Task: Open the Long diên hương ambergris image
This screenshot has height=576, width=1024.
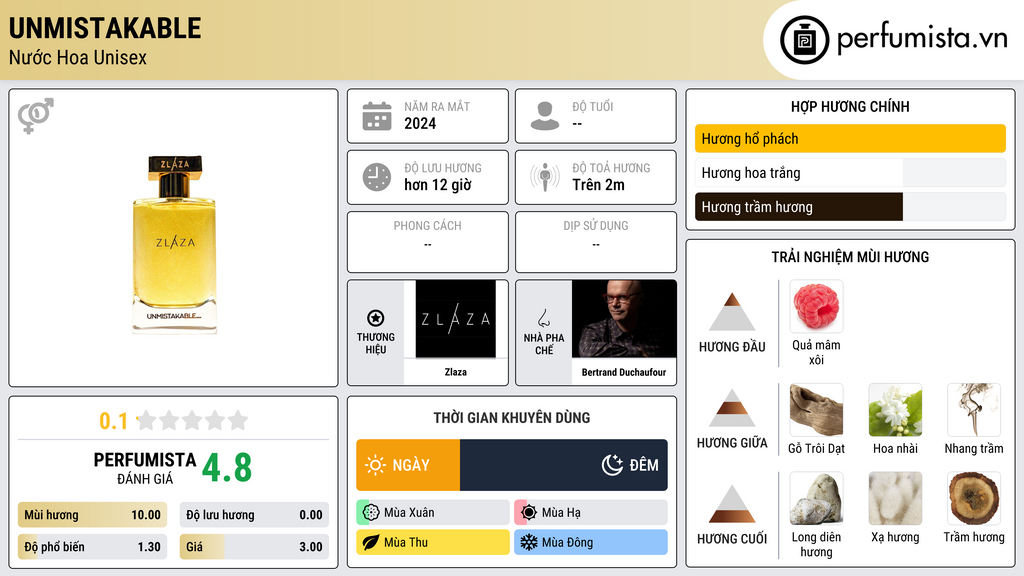Action: (816, 498)
